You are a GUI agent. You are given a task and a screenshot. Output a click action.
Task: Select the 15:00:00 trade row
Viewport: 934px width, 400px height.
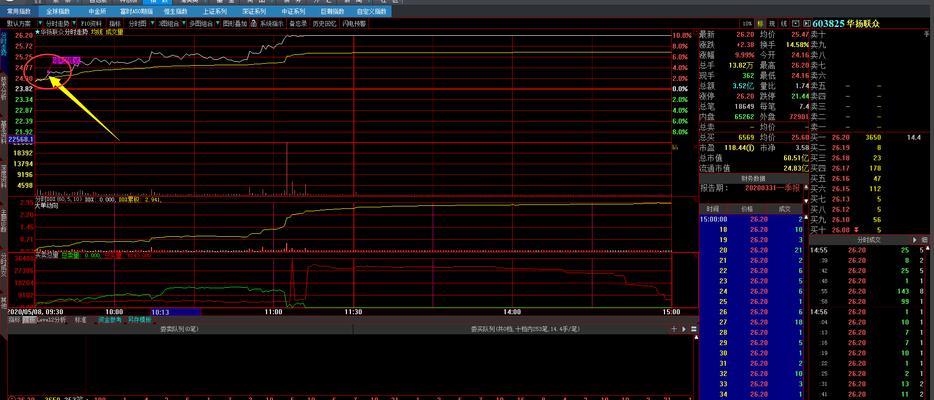[752, 219]
